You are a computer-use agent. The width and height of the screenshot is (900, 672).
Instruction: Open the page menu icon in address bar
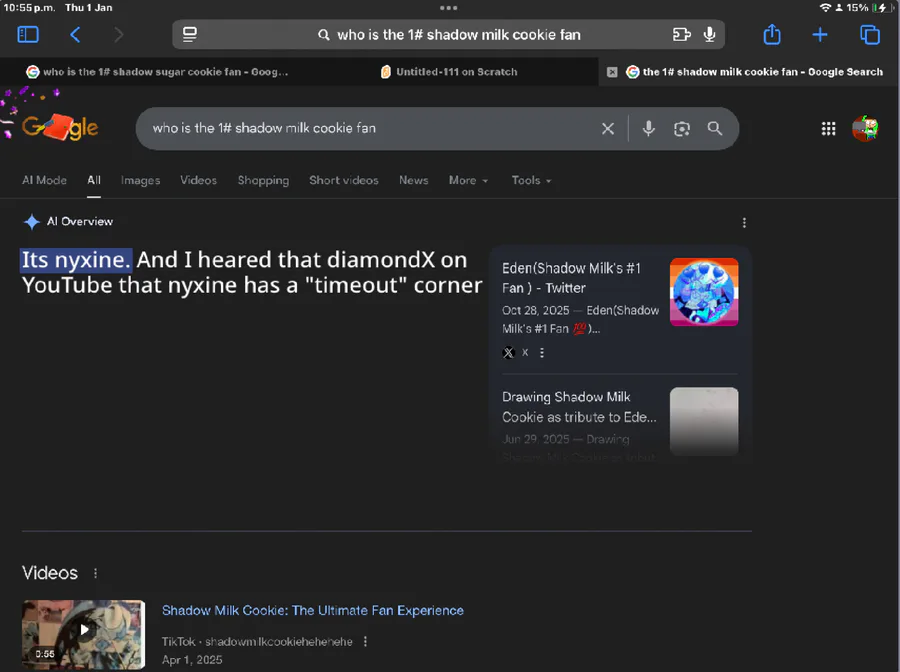(x=189, y=34)
